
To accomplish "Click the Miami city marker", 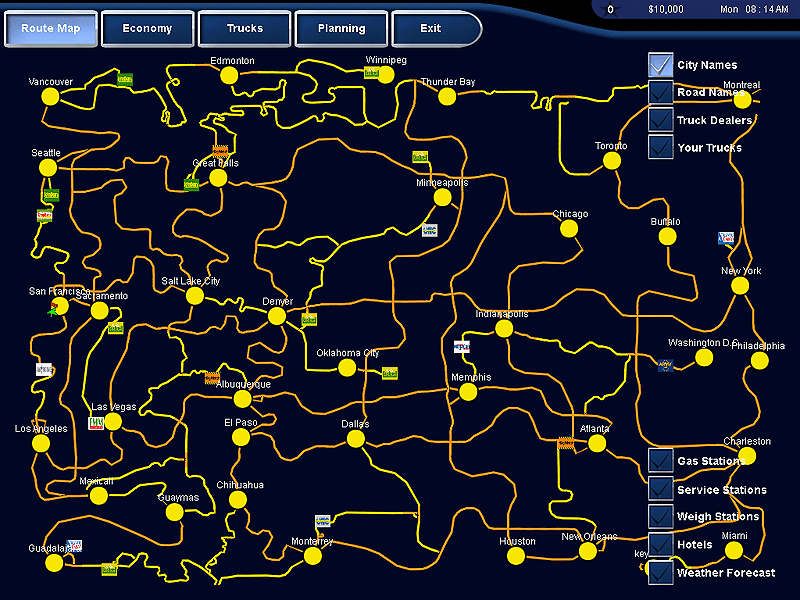I will coord(732,551).
